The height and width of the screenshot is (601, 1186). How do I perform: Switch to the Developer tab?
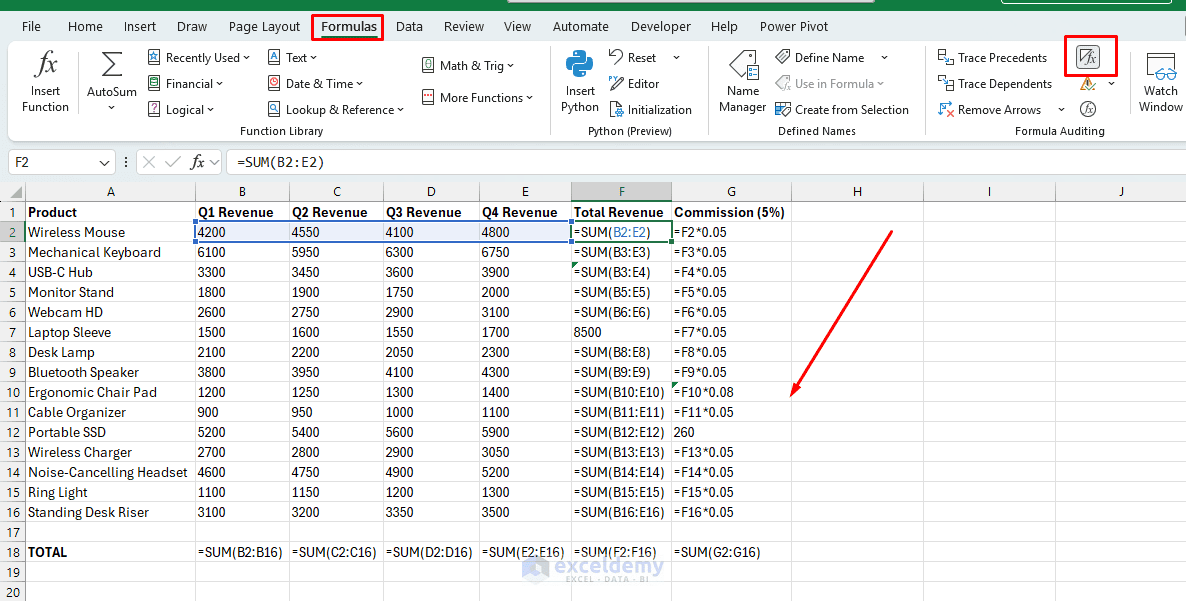[x=661, y=26]
